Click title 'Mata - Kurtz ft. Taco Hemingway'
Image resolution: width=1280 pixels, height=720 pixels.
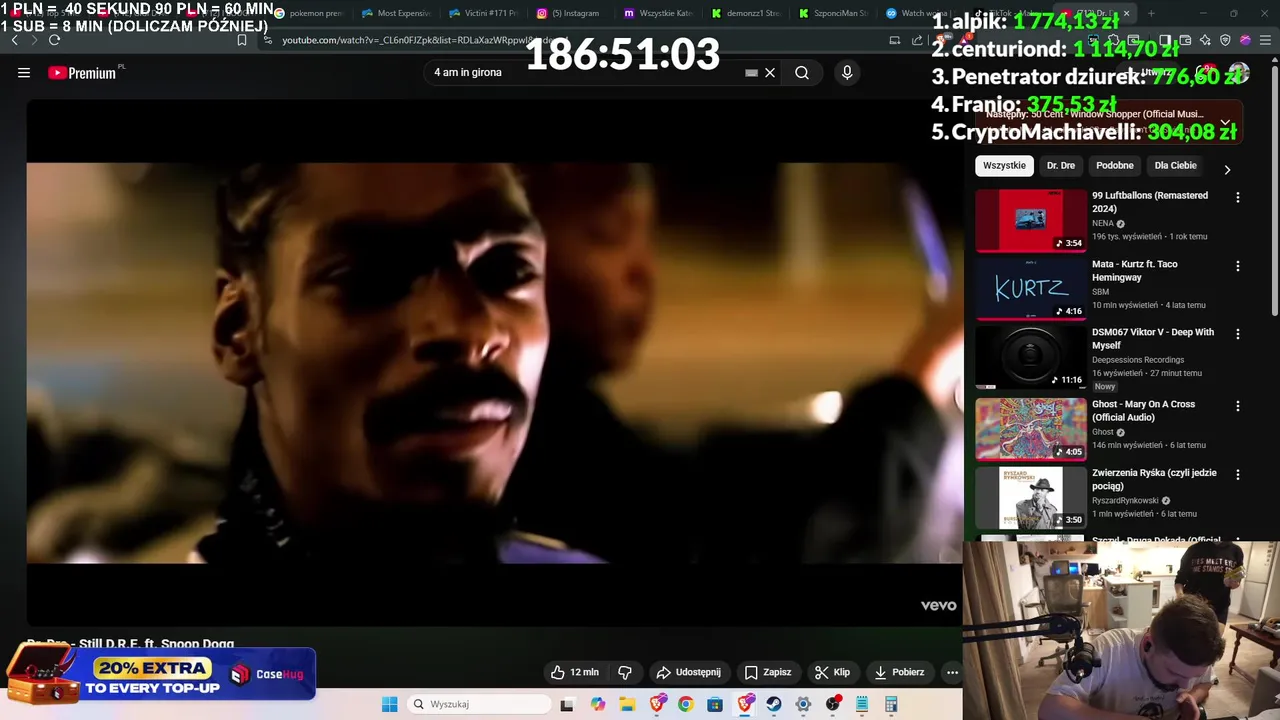(x=1135, y=271)
